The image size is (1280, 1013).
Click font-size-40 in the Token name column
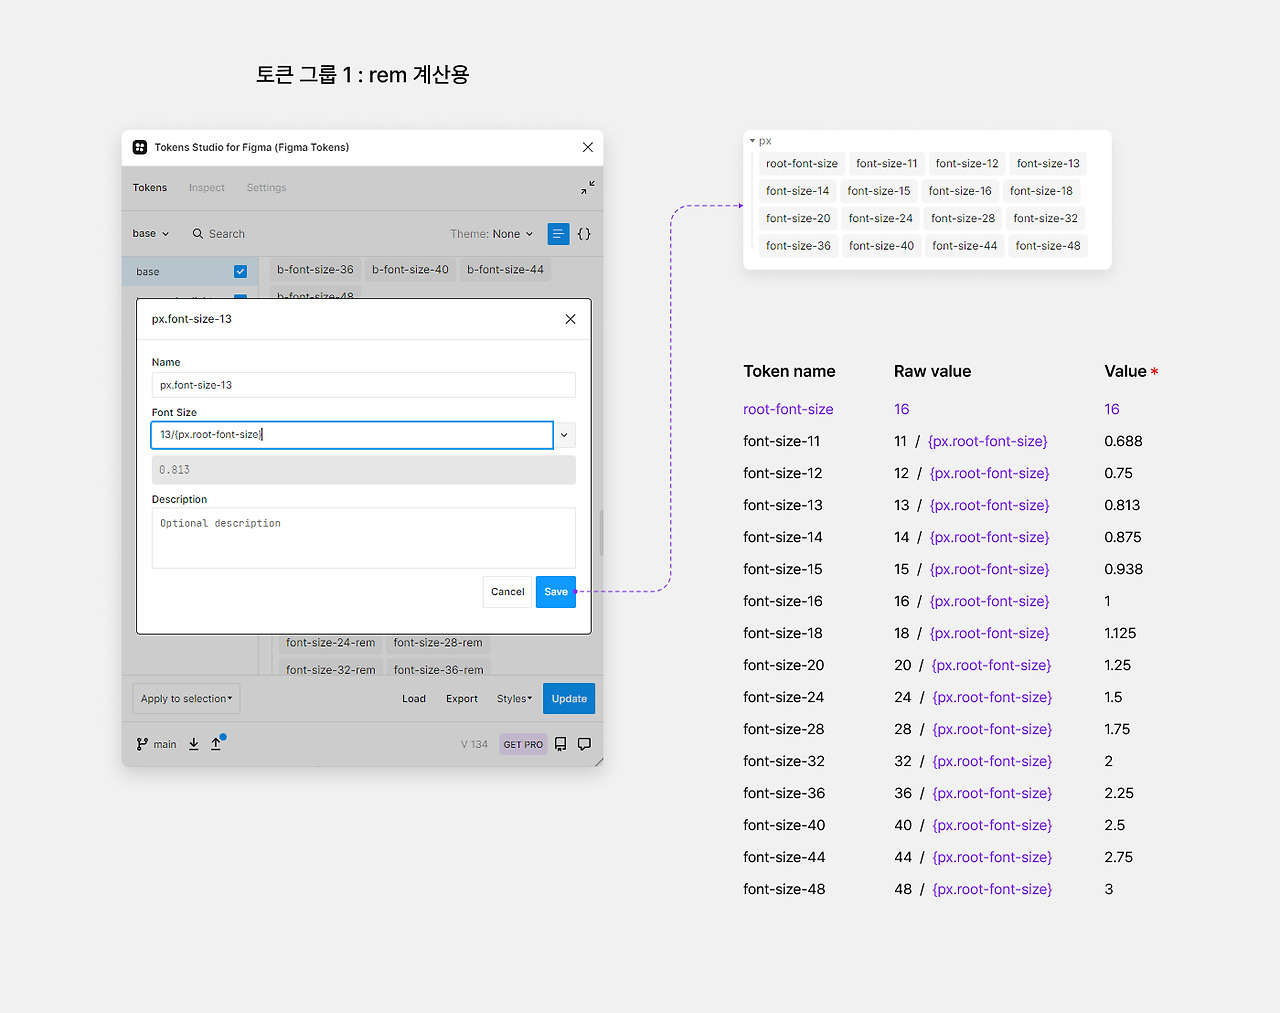[x=784, y=825]
